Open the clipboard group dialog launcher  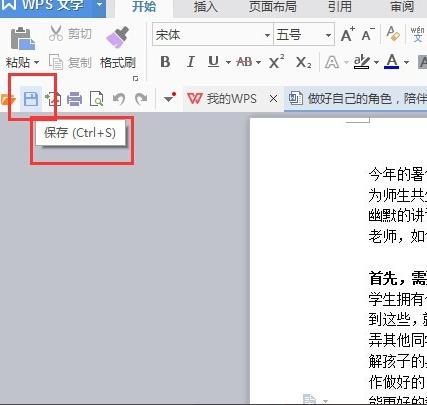point(135,79)
